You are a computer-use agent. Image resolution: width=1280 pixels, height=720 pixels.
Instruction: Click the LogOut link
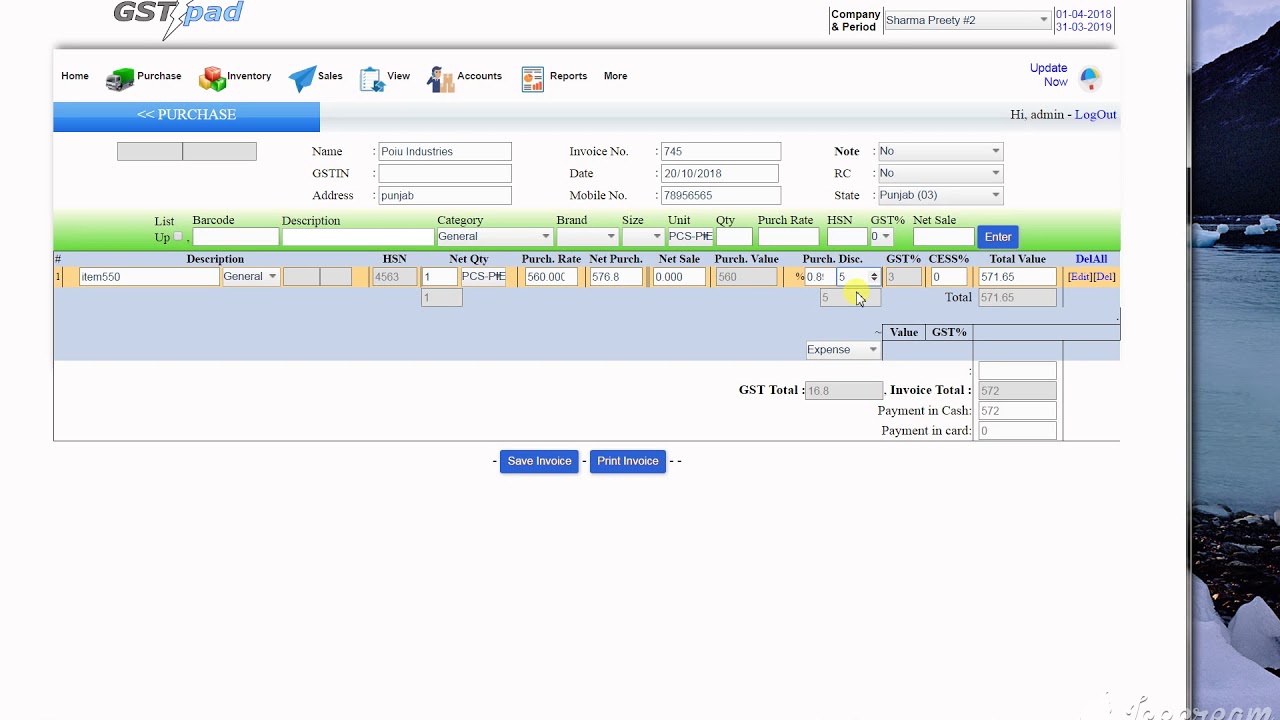(x=1095, y=115)
